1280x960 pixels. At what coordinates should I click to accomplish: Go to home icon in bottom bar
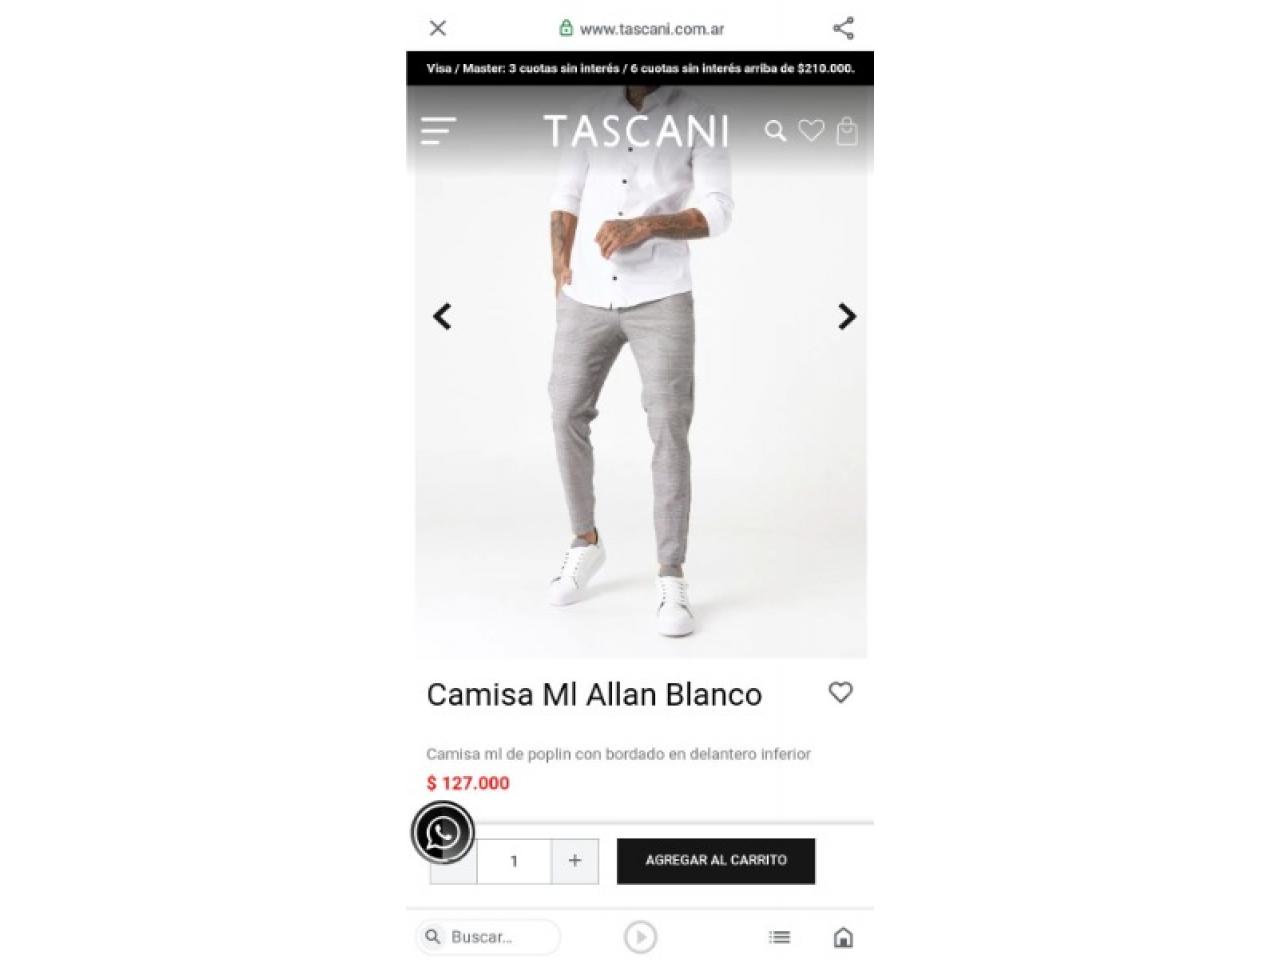pos(843,937)
